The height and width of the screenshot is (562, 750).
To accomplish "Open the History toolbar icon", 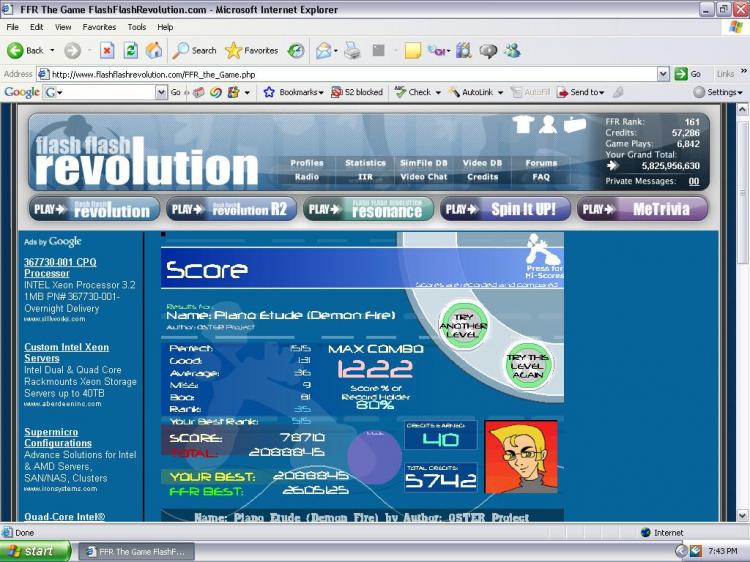I will point(296,50).
